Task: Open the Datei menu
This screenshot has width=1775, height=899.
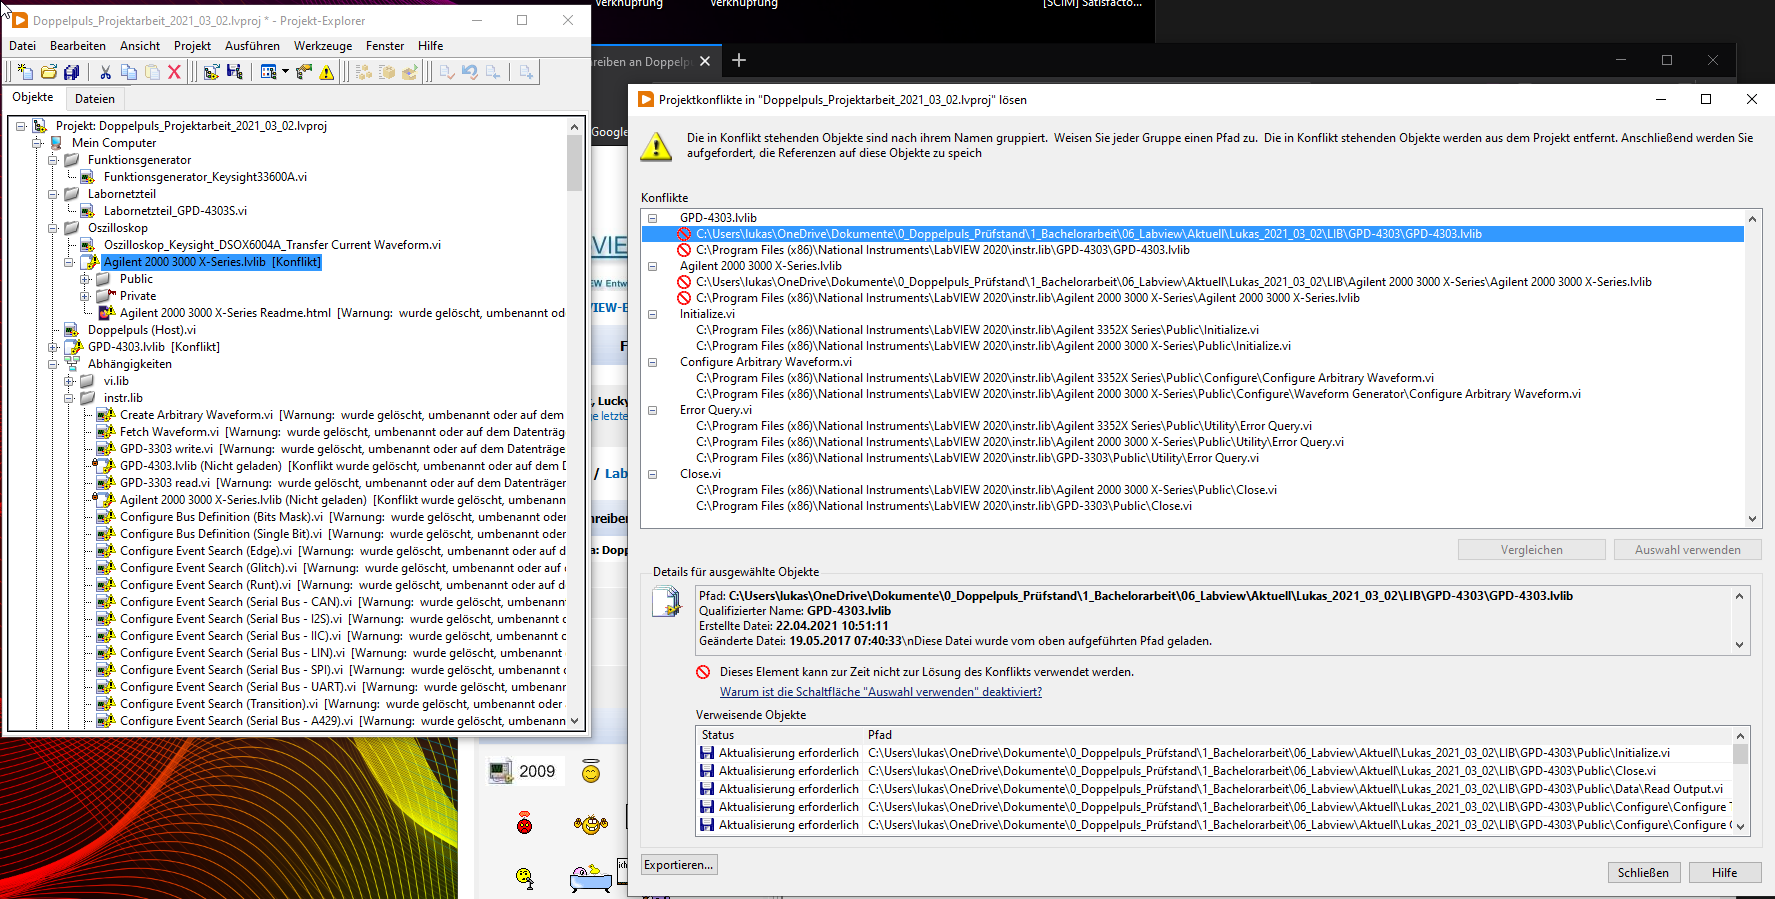Action: (23, 46)
